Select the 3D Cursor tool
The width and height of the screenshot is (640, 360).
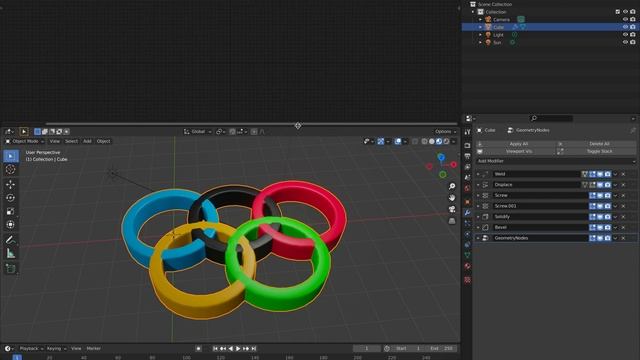(x=11, y=169)
